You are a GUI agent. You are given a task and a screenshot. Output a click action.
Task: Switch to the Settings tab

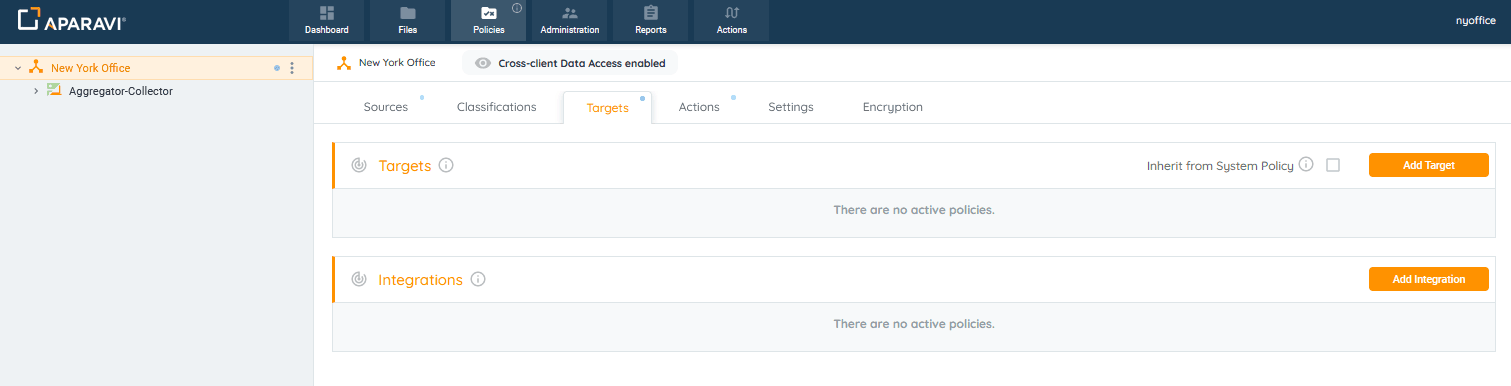pos(791,107)
